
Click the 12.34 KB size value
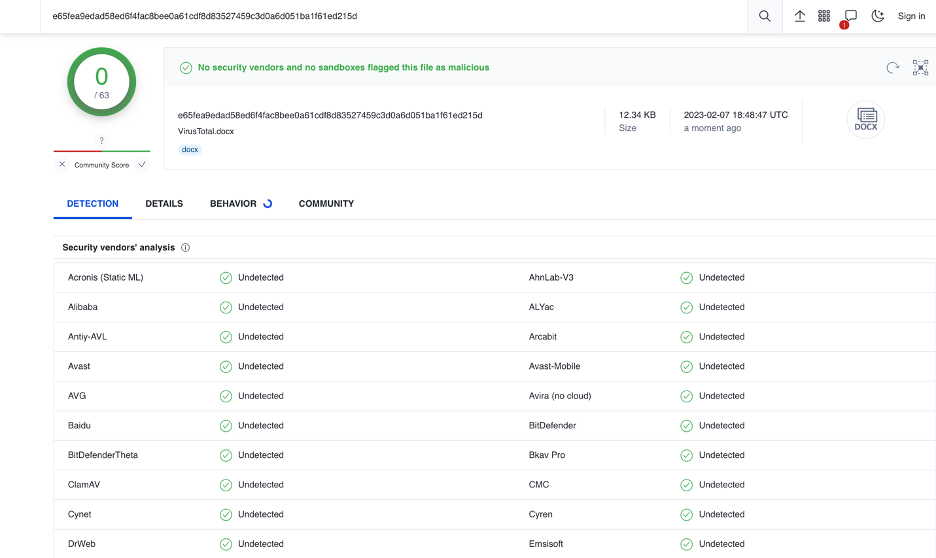(637, 115)
